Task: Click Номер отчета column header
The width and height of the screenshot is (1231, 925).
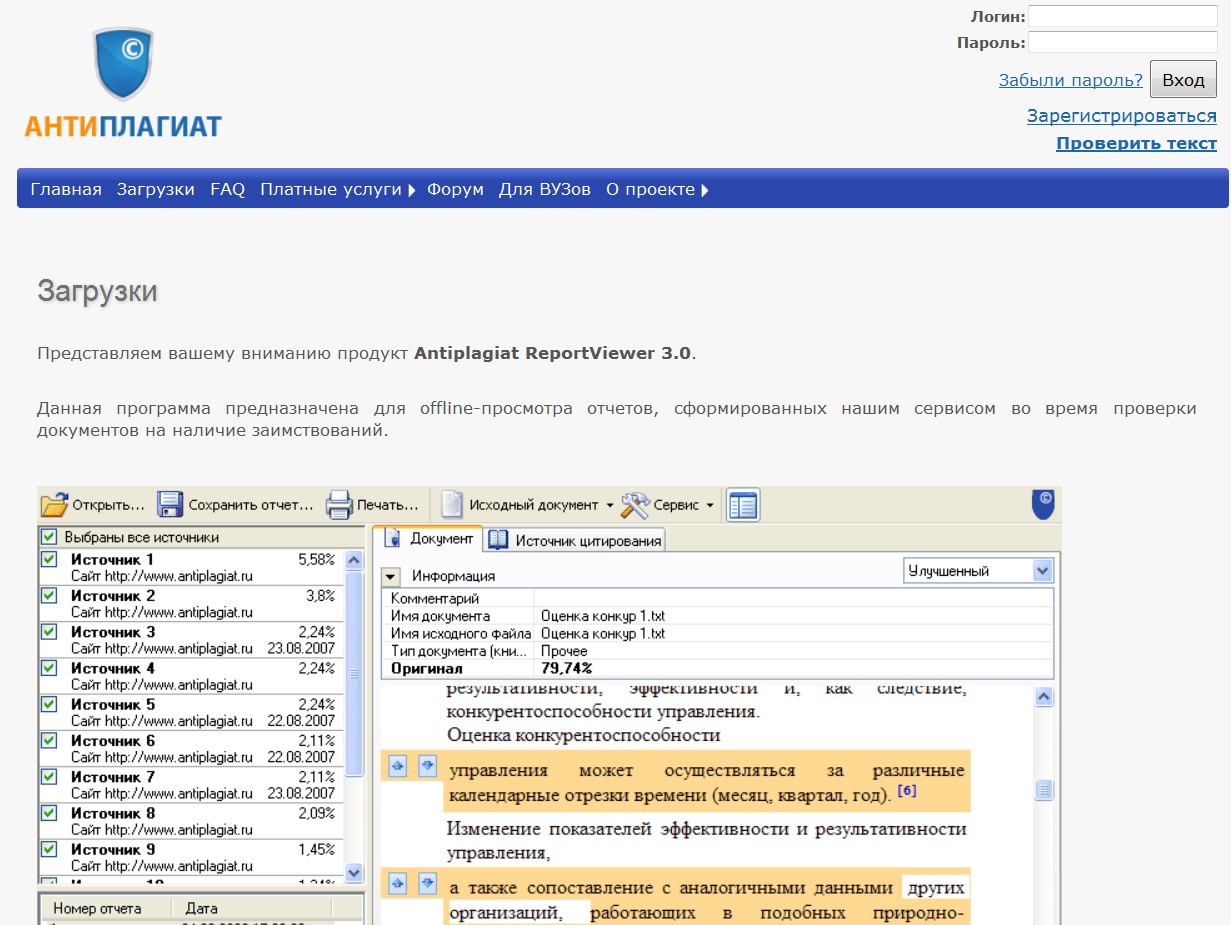Action: point(105,909)
